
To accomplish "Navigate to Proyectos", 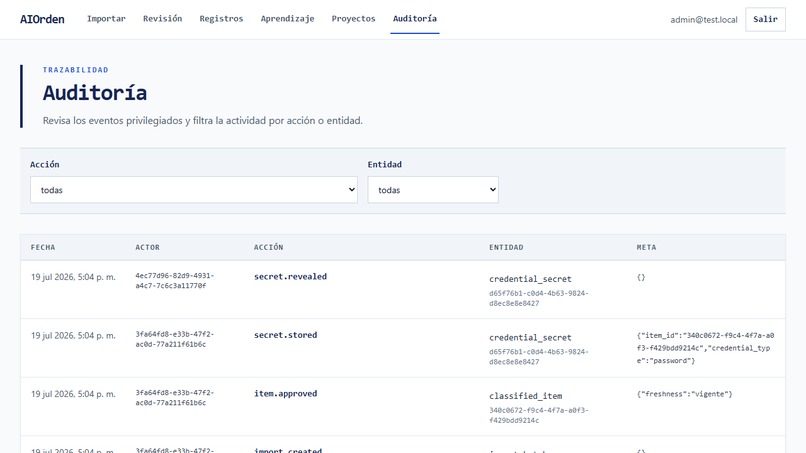I will (353, 19).
